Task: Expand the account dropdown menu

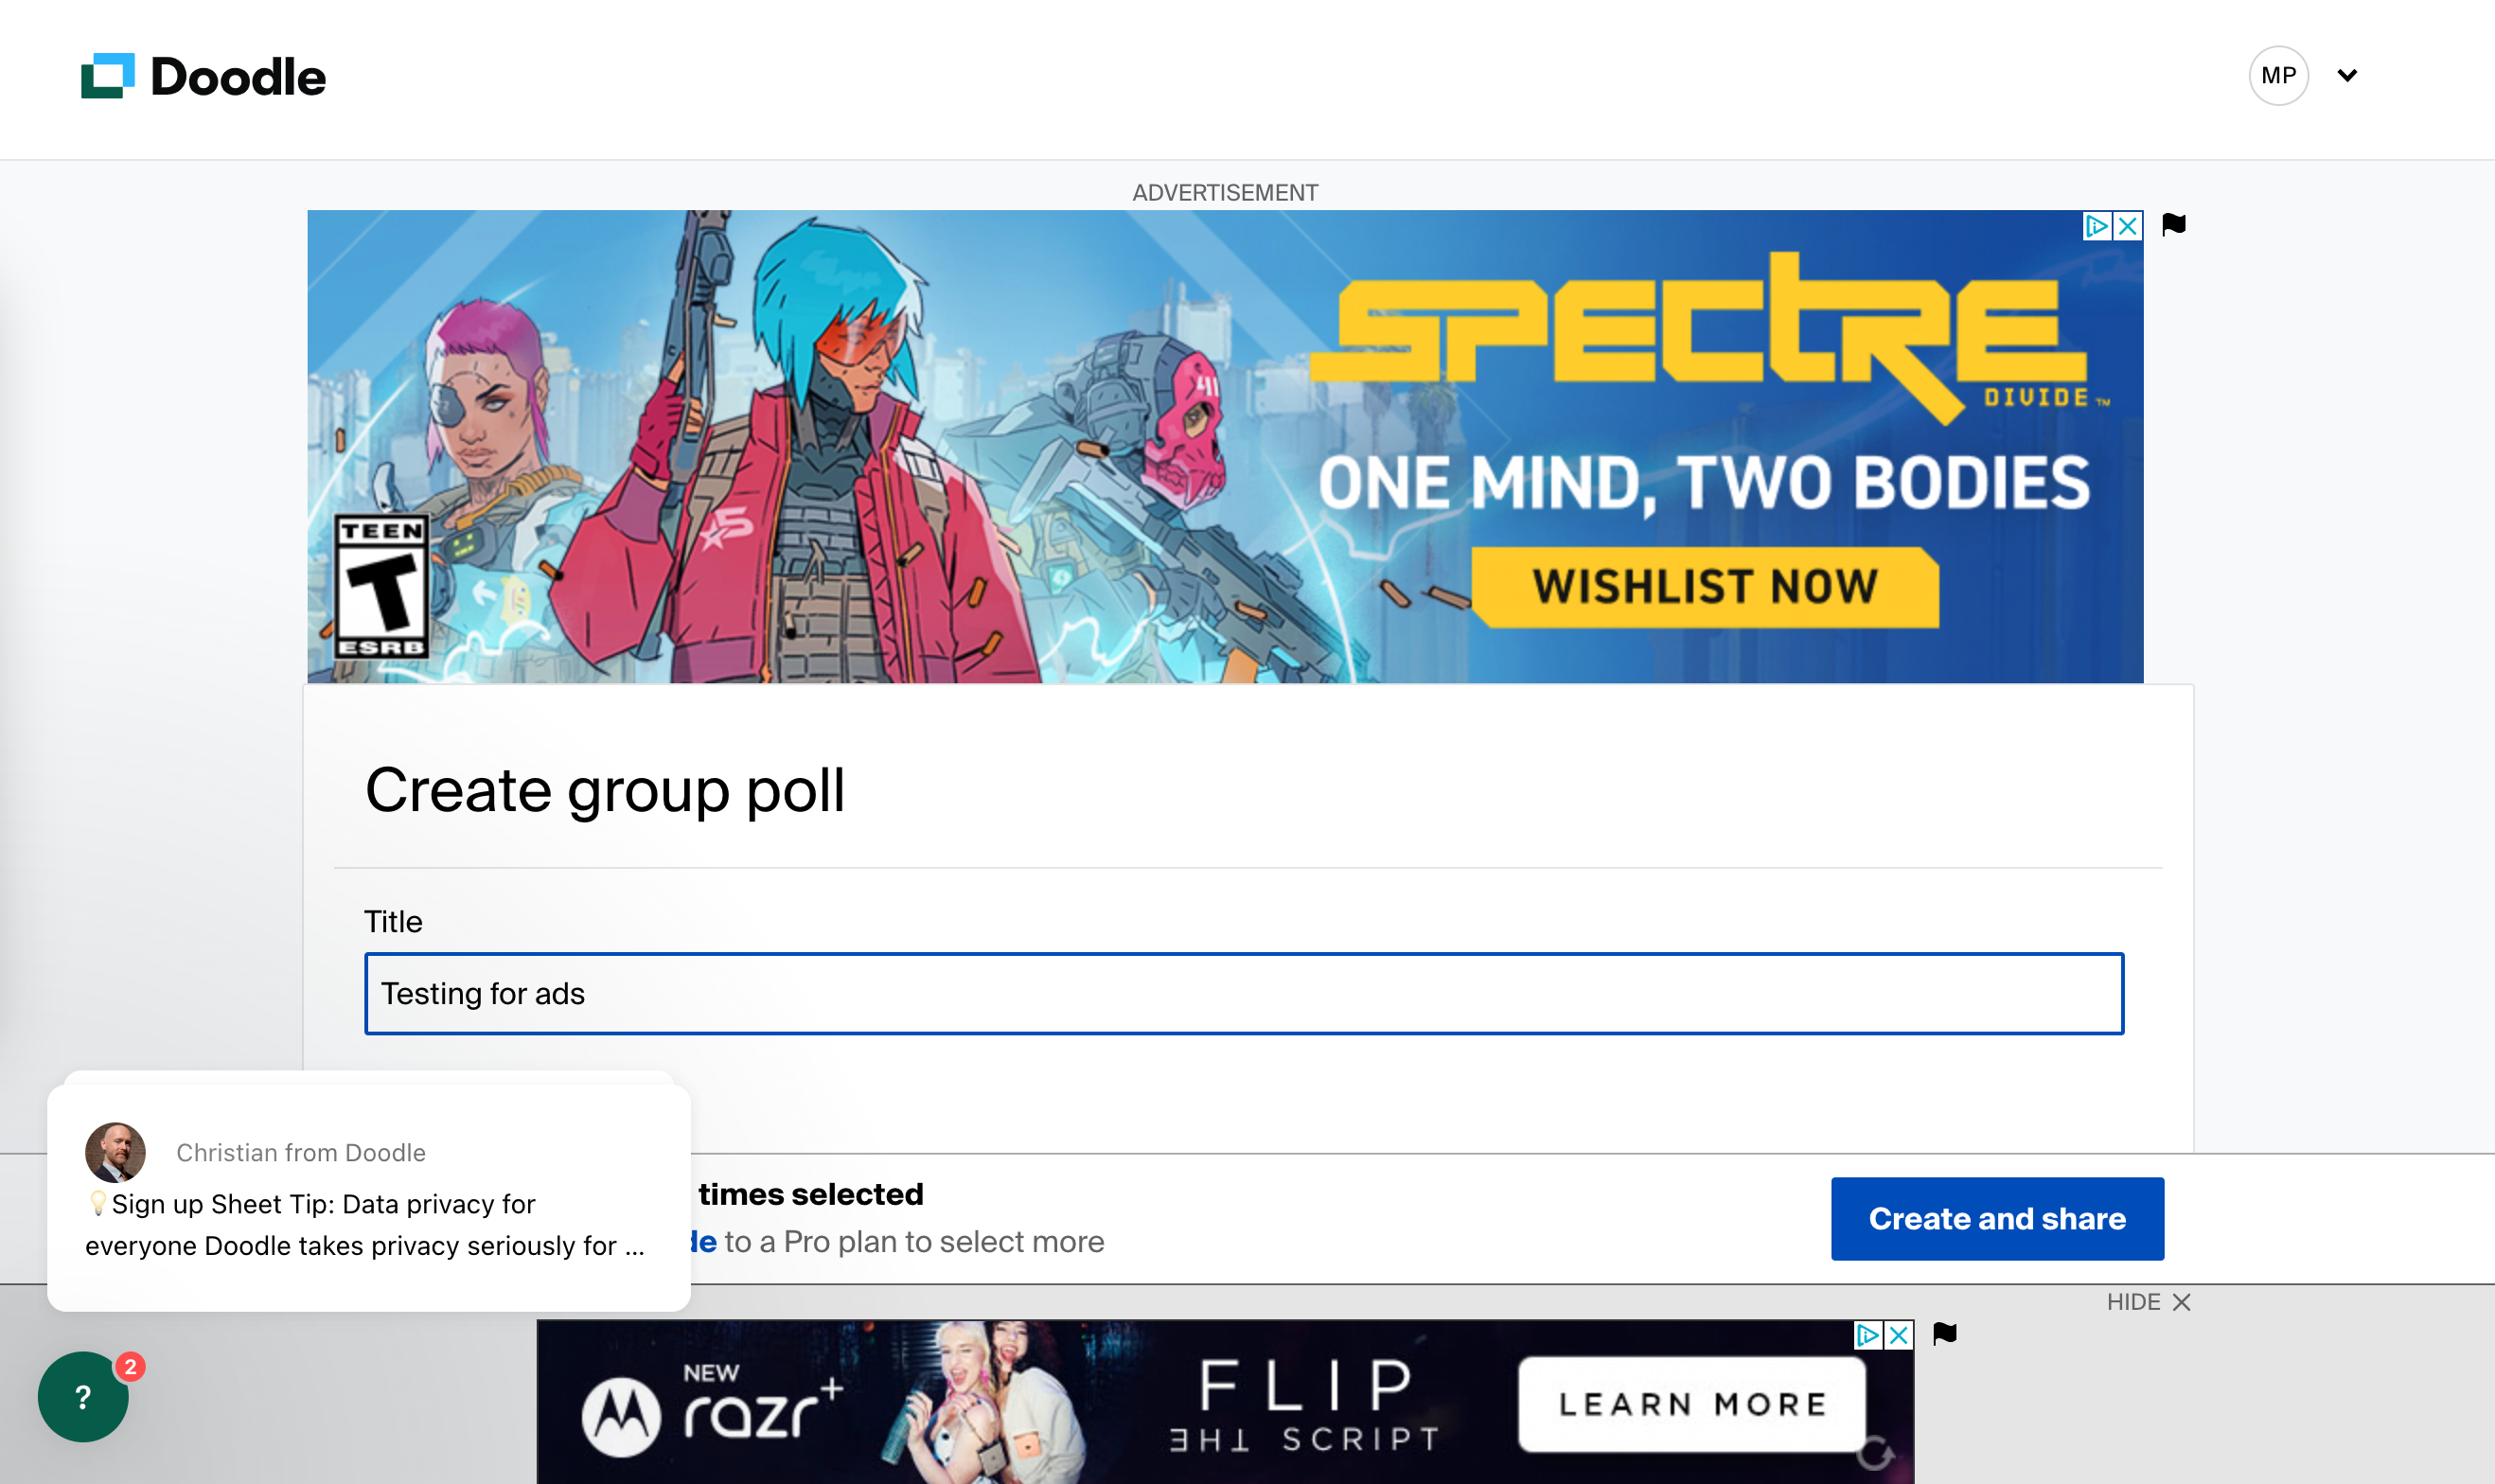Action: click(2346, 76)
